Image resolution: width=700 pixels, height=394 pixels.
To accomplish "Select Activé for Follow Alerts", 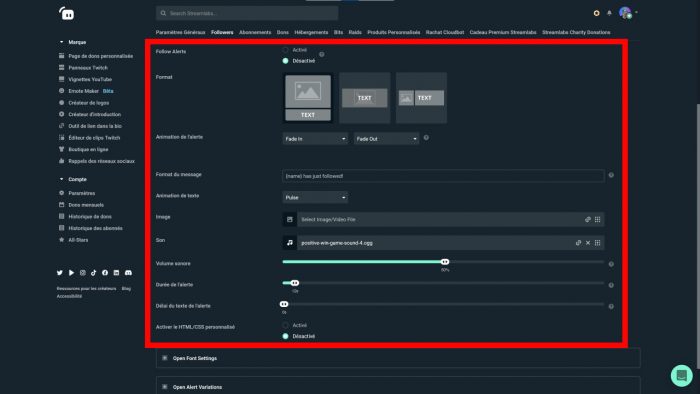I will [x=286, y=50].
